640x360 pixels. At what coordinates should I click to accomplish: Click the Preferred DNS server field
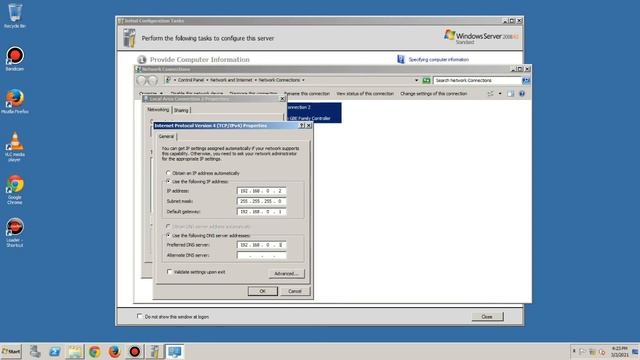point(262,245)
